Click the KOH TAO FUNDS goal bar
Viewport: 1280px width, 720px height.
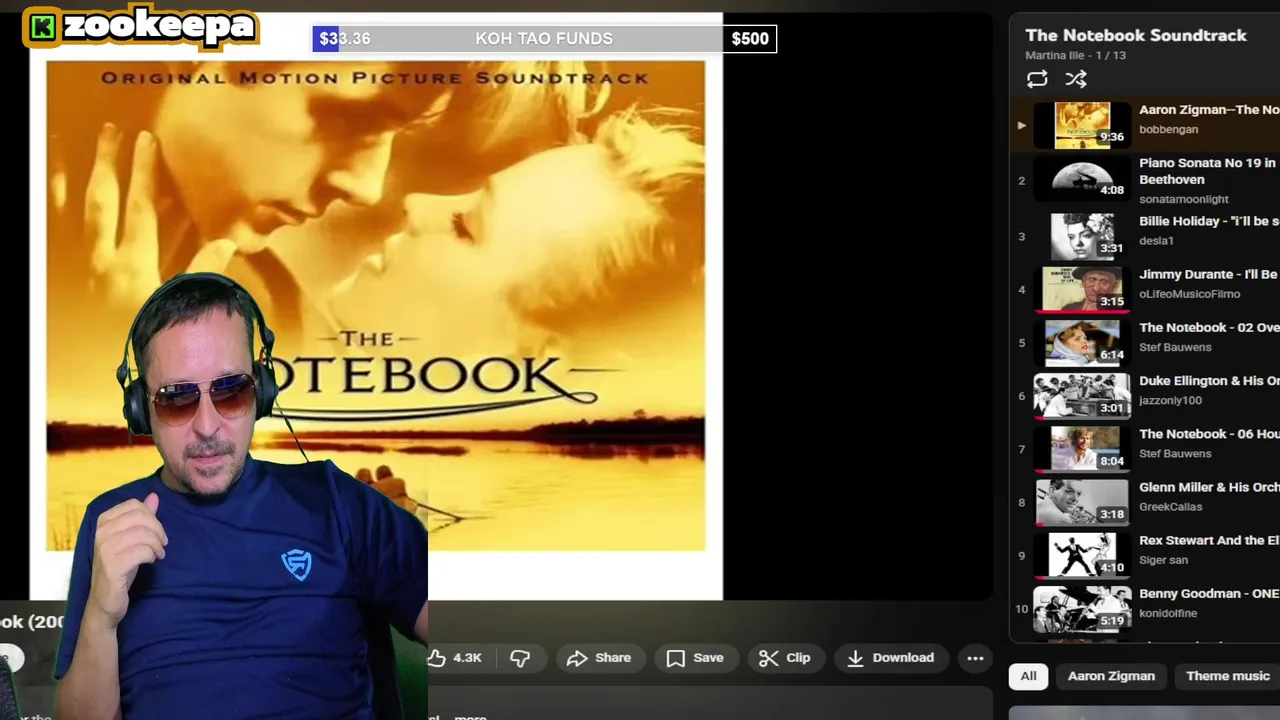coord(544,39)
